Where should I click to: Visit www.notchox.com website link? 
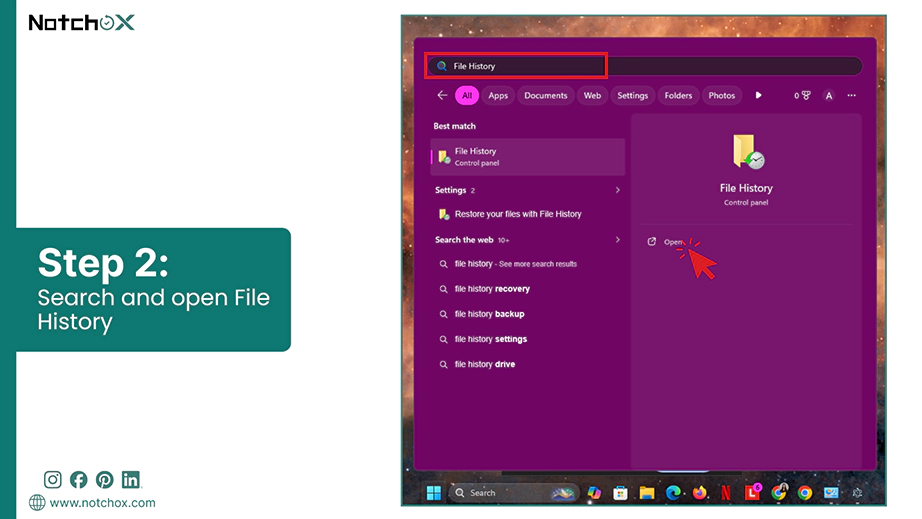(x=102, y=503)
